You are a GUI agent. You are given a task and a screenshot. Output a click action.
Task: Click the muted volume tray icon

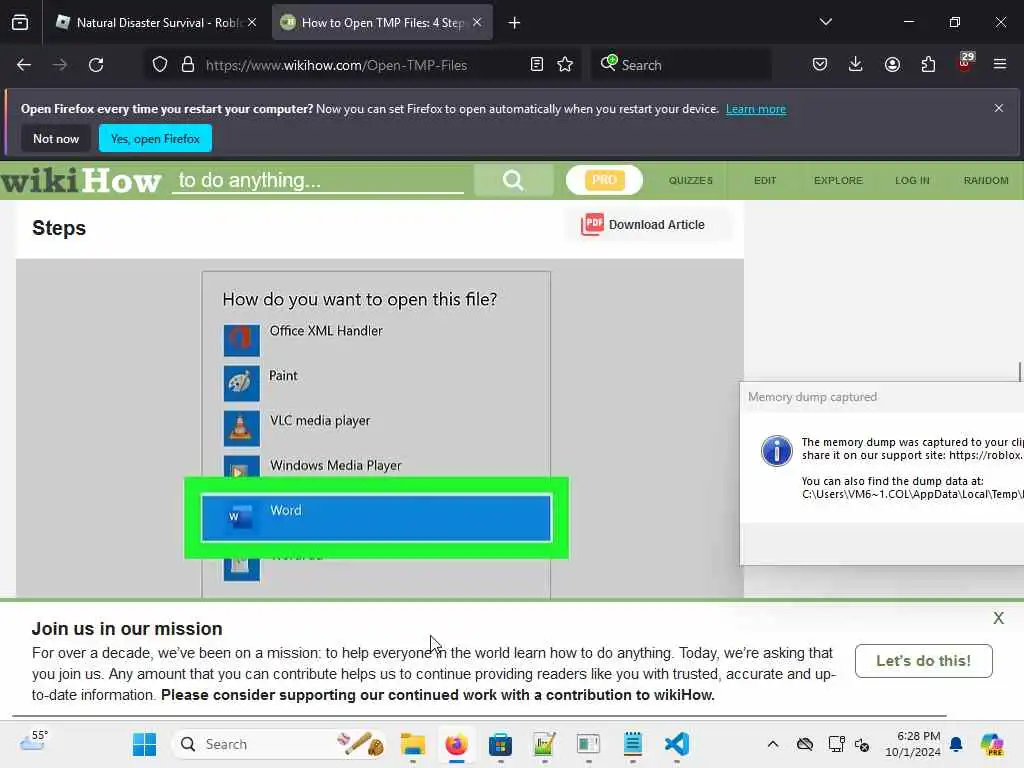coord(862,744)
